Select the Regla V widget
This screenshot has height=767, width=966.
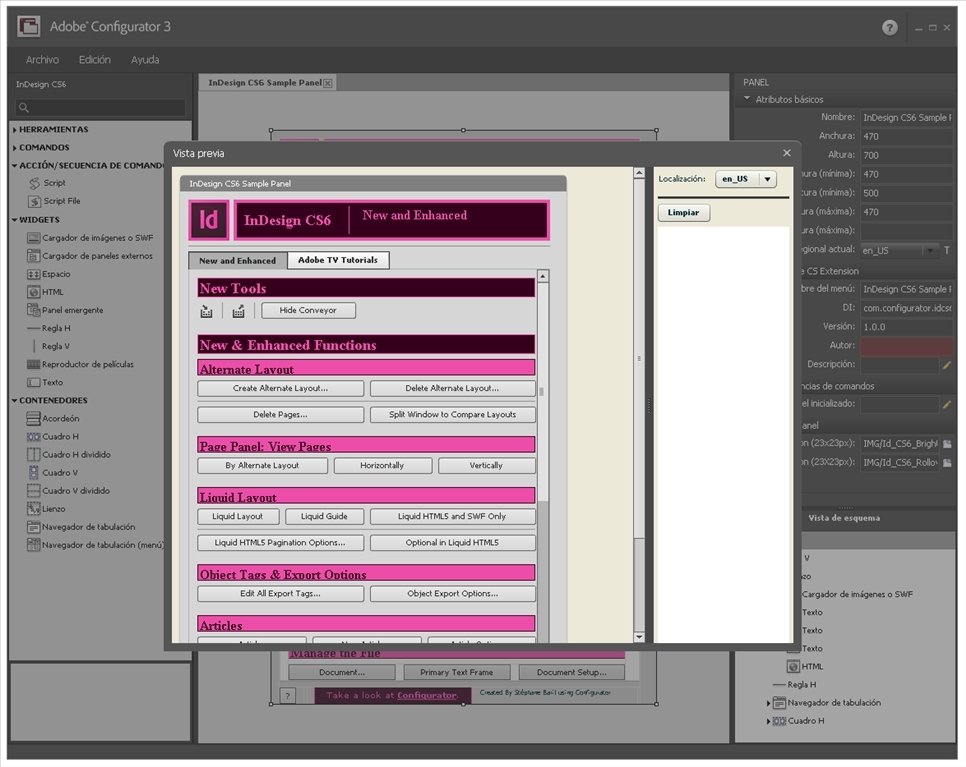[49, 346]
